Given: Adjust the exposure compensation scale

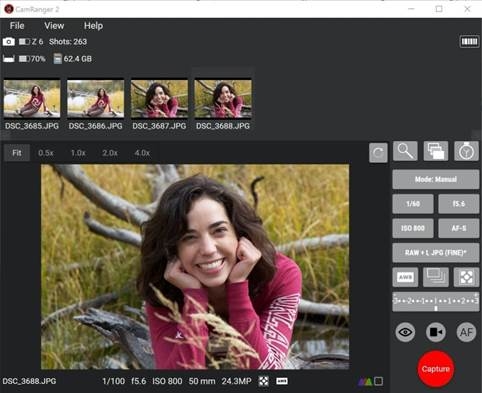Looking at the screenshot, I should 436,302.
